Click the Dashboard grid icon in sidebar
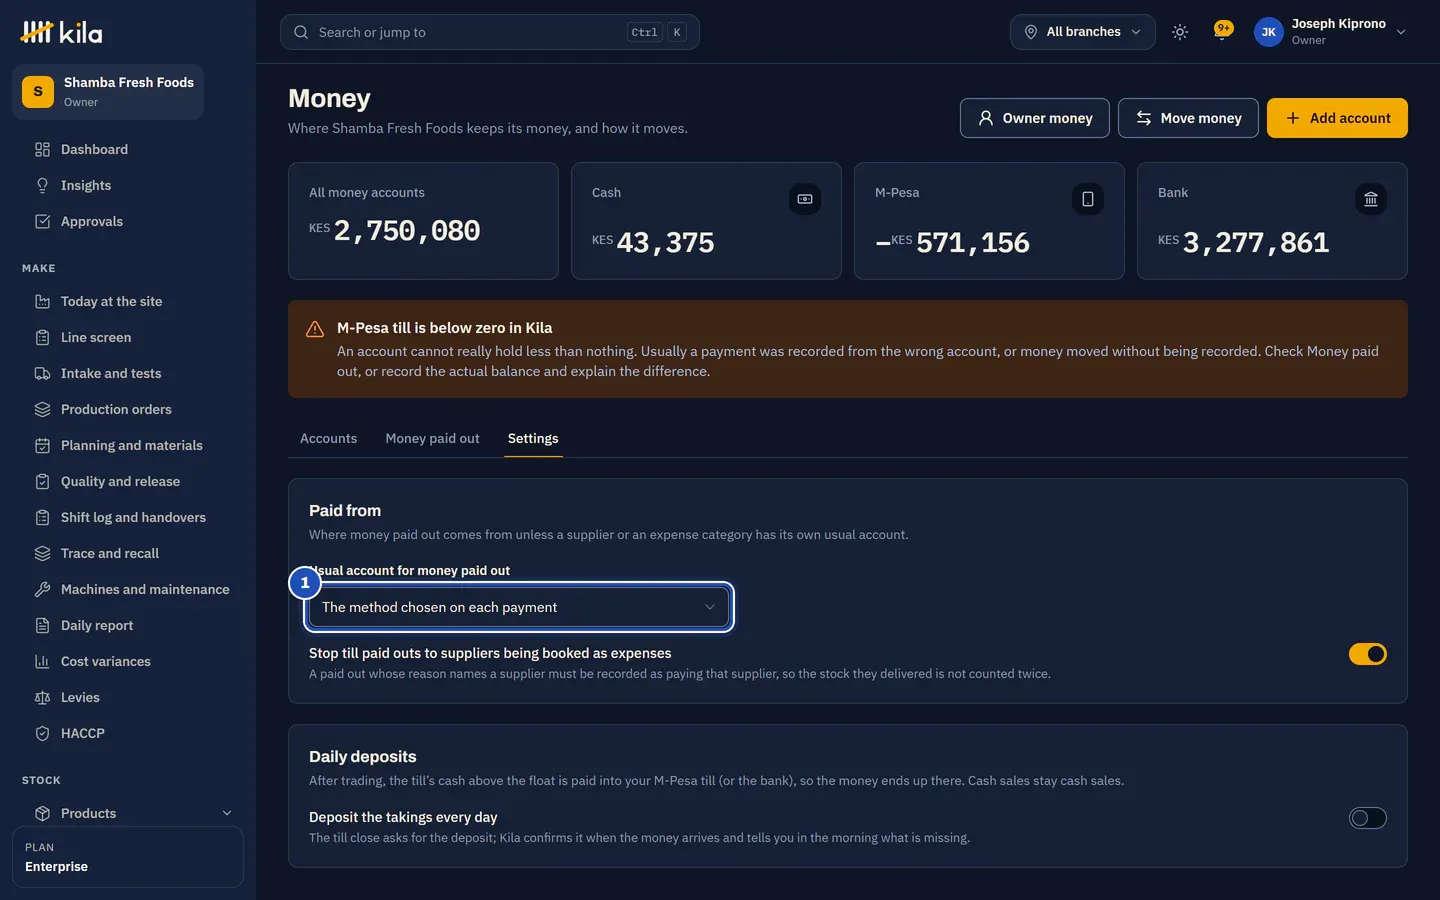The image size is (1440, 900). point(42,149)
